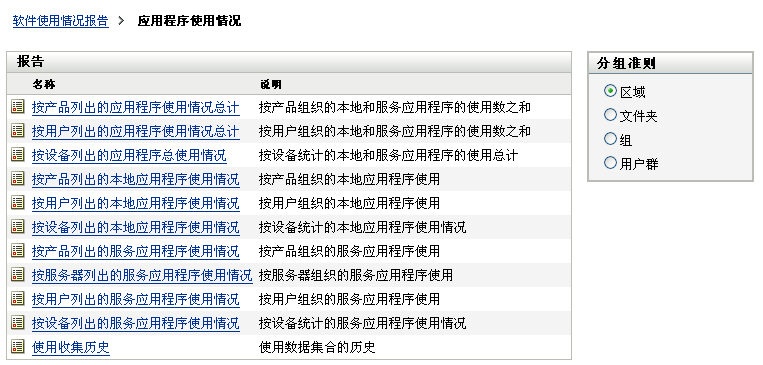763x365 pixels.
Task: Click report icon beside 按产品列出的本地应用程序使用情况
Action: (x=18, y=179)
